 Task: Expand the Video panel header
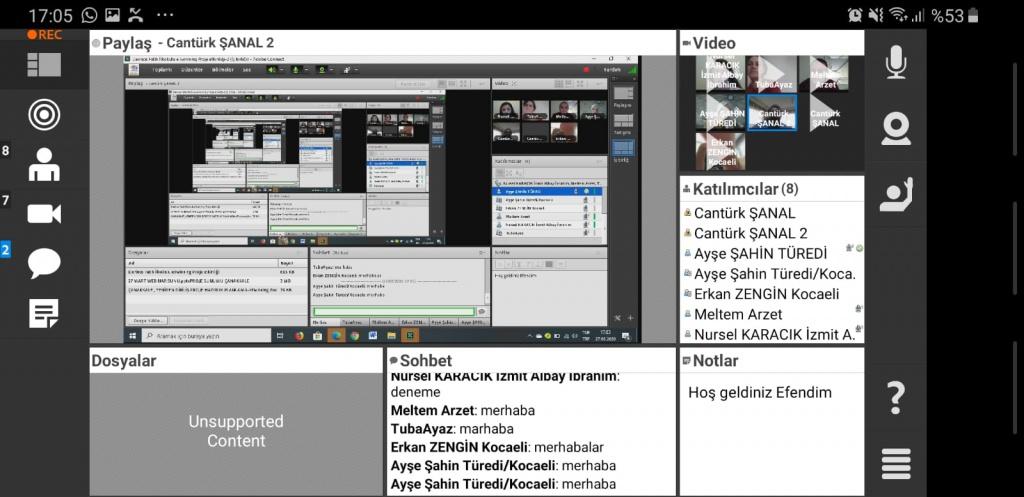pyautogui.click(x=713, y=43)
